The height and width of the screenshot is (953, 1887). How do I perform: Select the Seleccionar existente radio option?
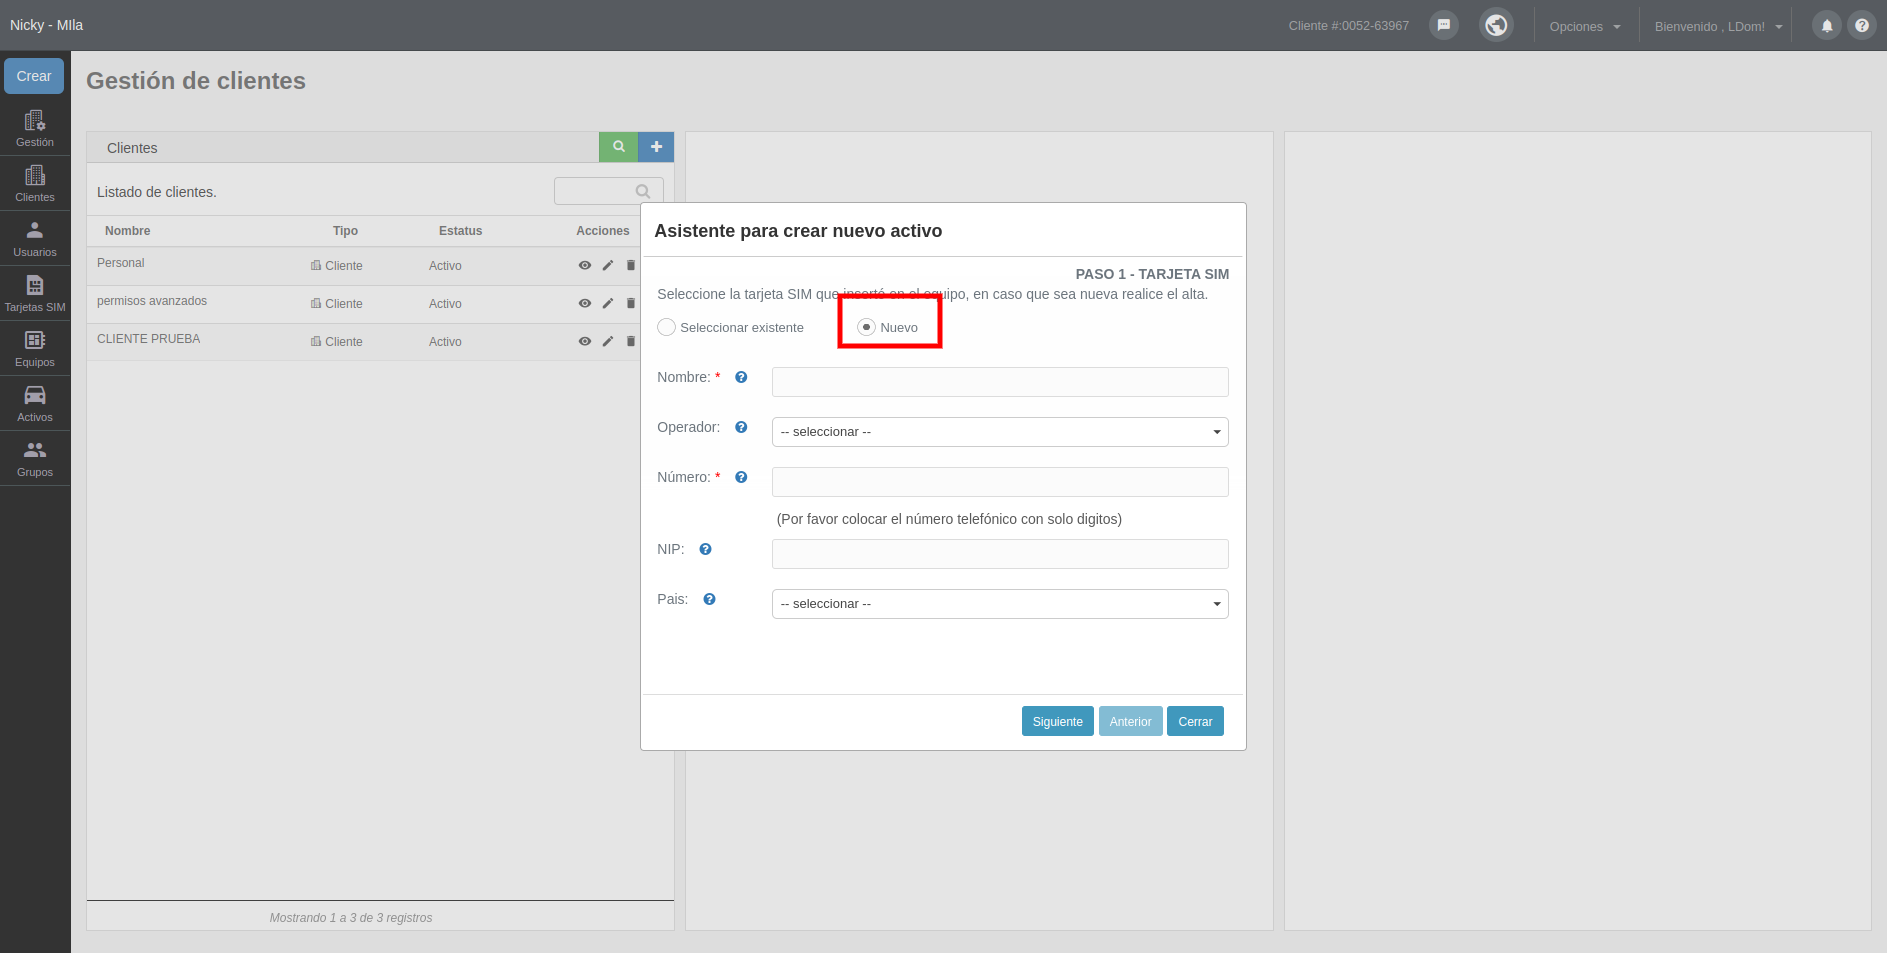[666, 327]
